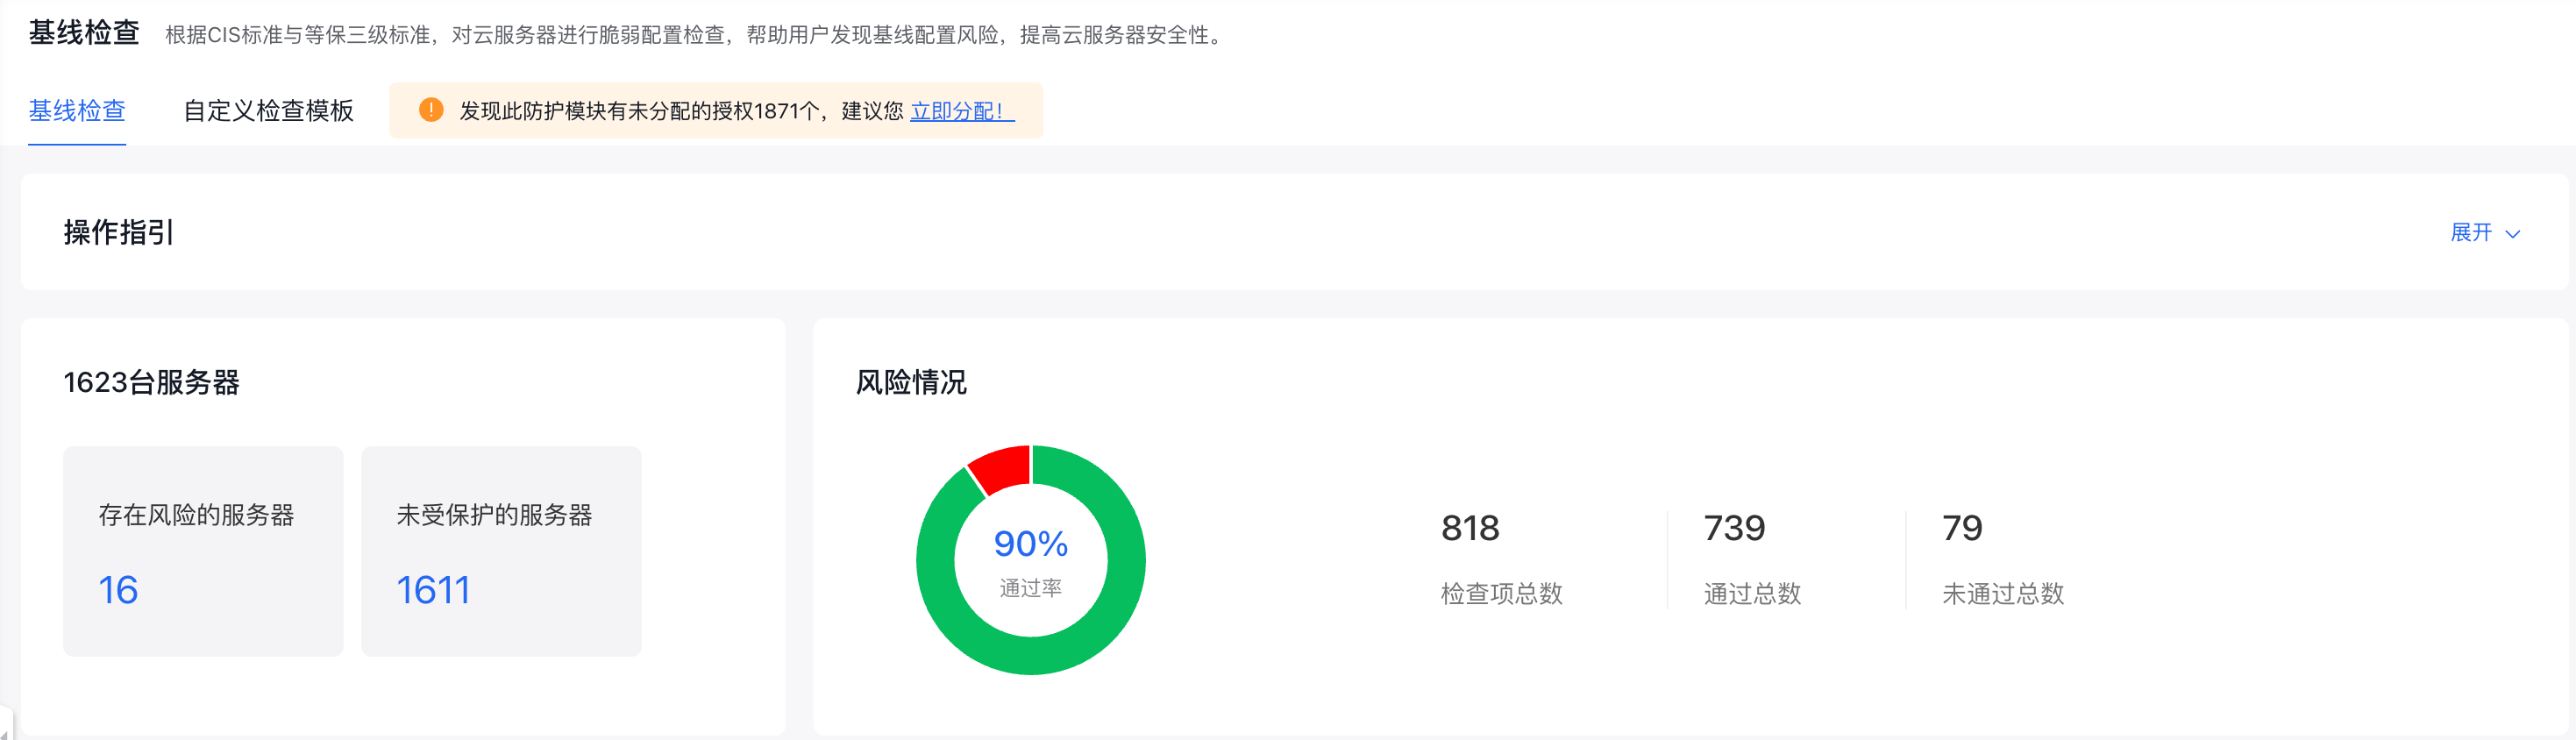Click the 操作指引 section header
Image resolution: width=2576 pixels, height=740 pixels.
[x=119, y=233]
